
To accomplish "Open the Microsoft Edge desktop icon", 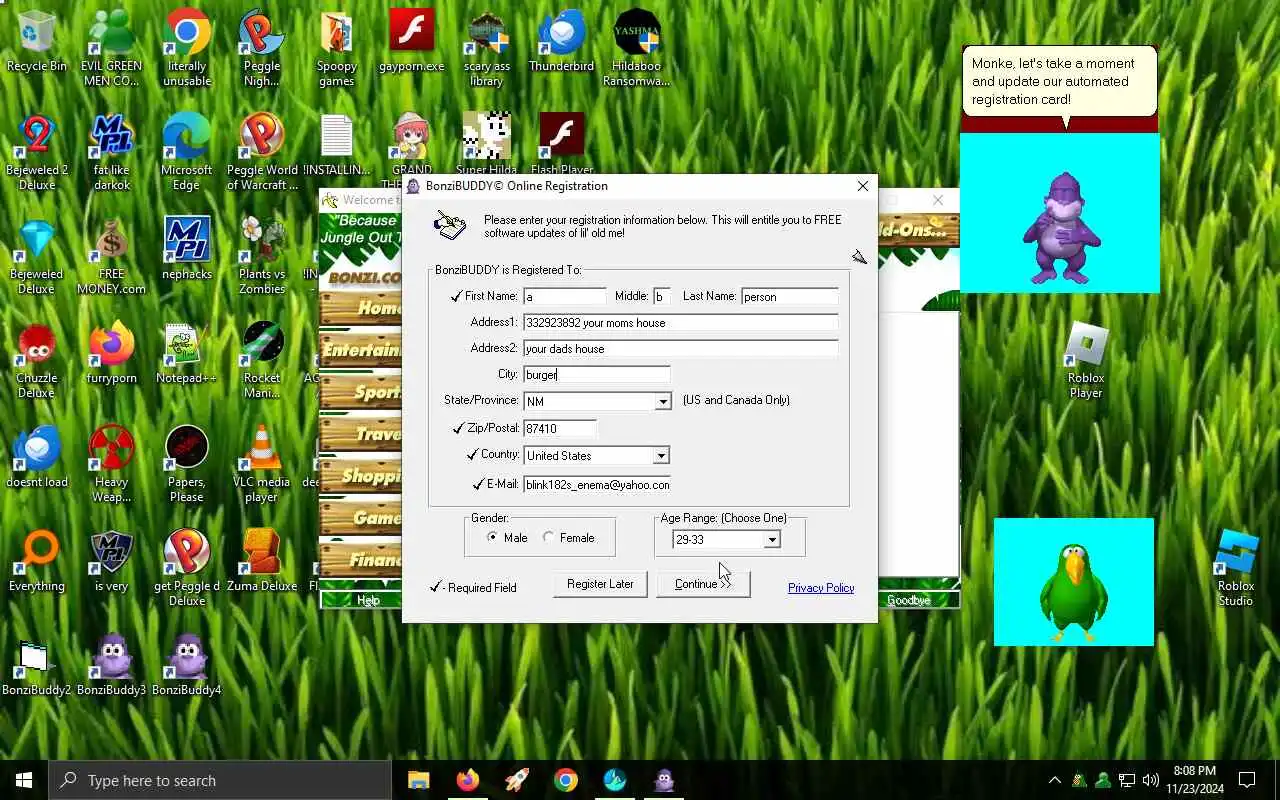I will click(186, 152).
